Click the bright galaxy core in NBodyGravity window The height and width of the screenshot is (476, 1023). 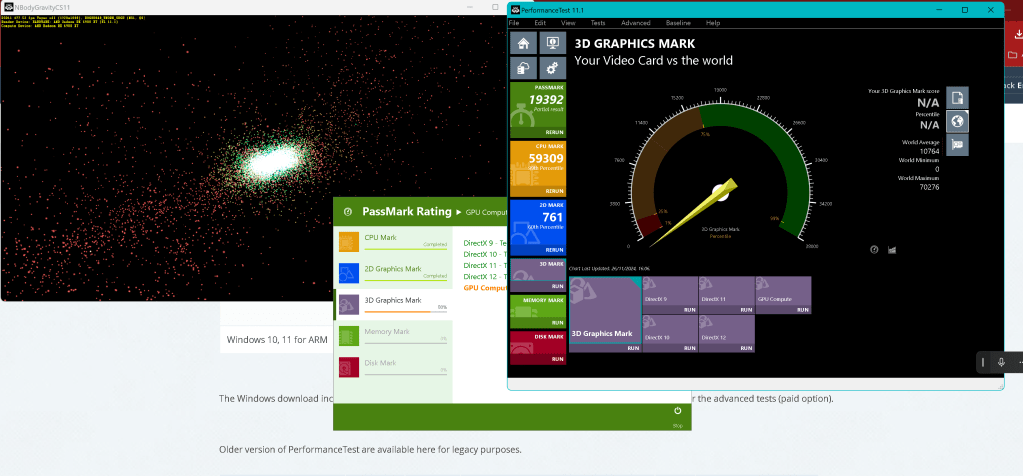pyautogui.click(x=272, y=158)
